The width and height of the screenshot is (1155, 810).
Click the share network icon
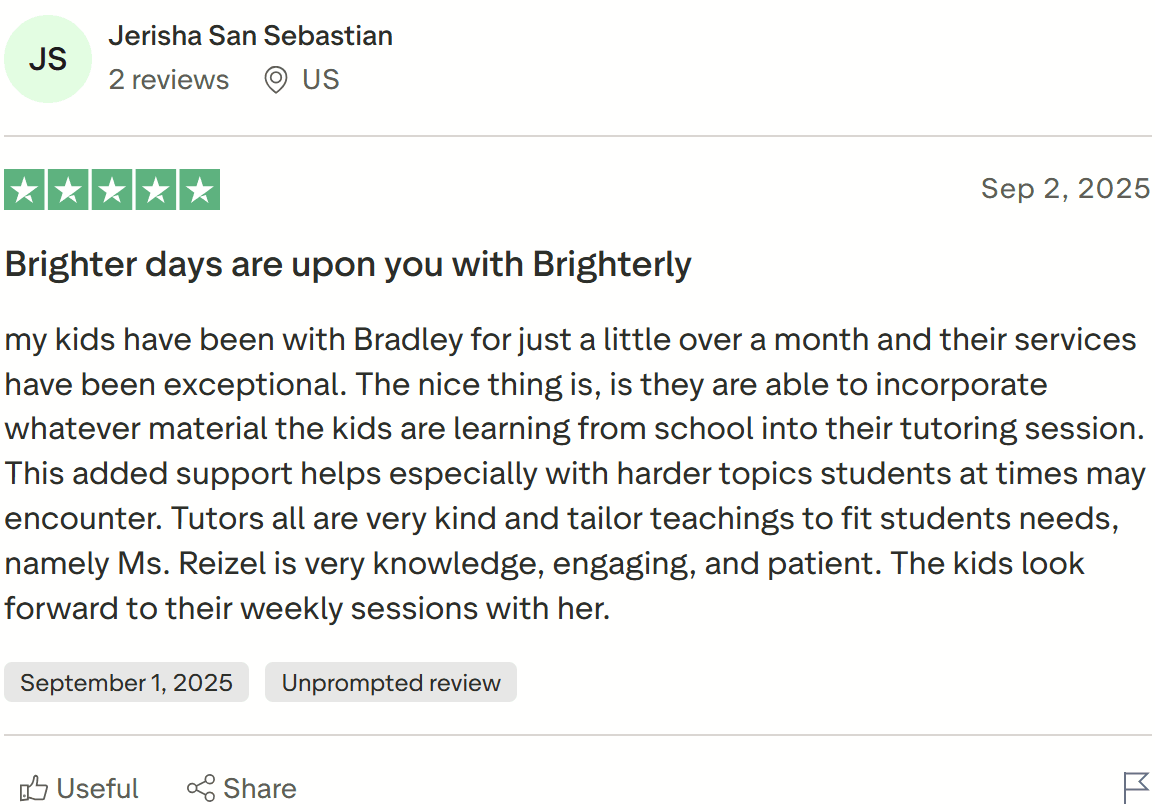click(x=201, y=788)
